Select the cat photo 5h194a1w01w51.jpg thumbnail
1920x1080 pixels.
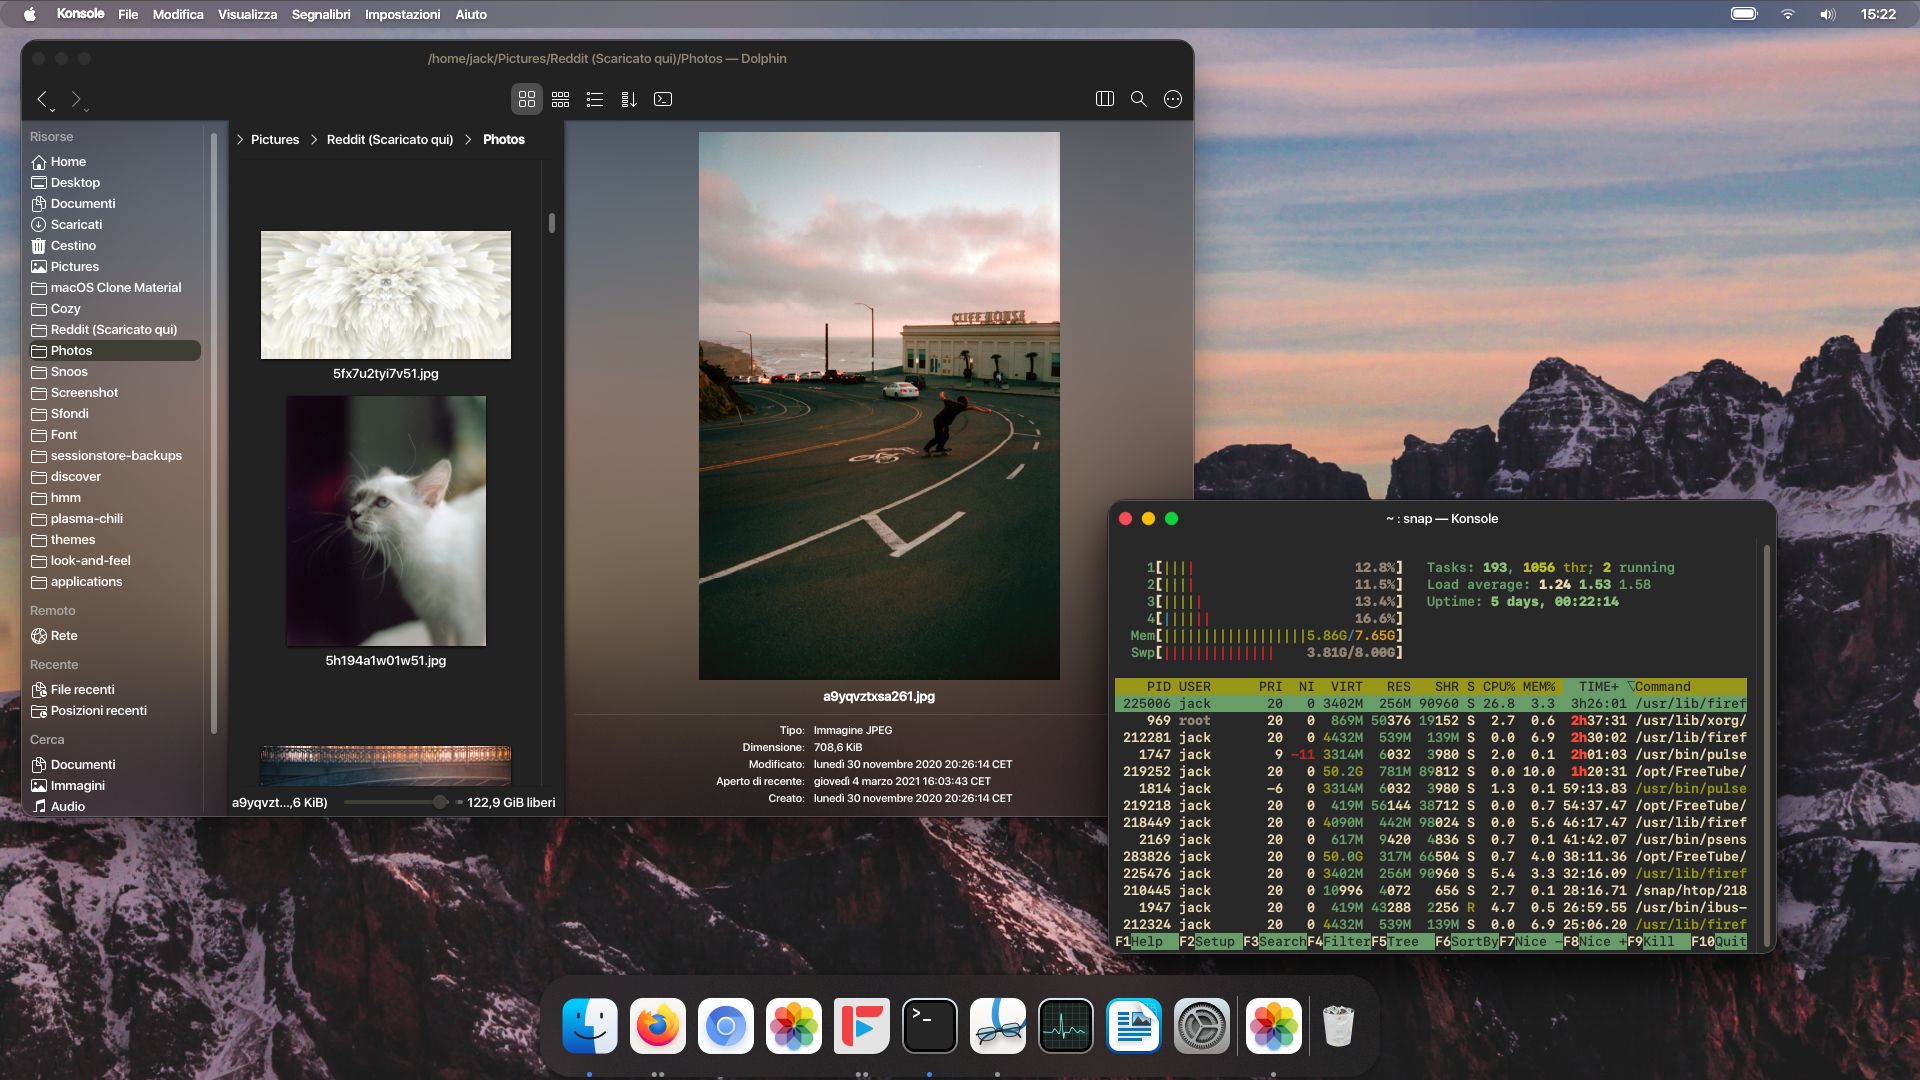(x=386, y=520)
